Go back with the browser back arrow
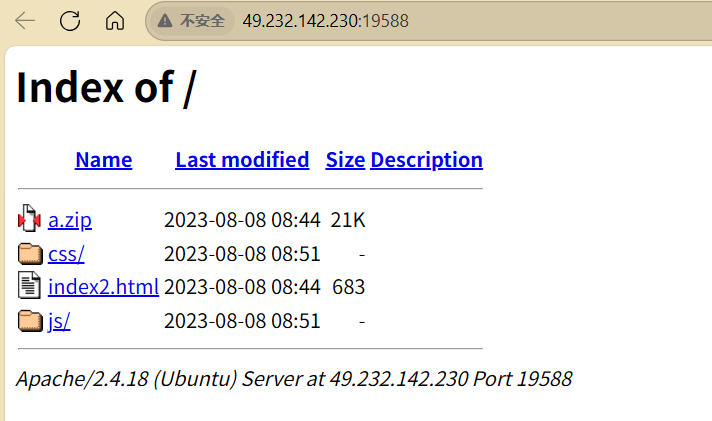Viewport: 712px width, 421px height. tap(25, 21)
